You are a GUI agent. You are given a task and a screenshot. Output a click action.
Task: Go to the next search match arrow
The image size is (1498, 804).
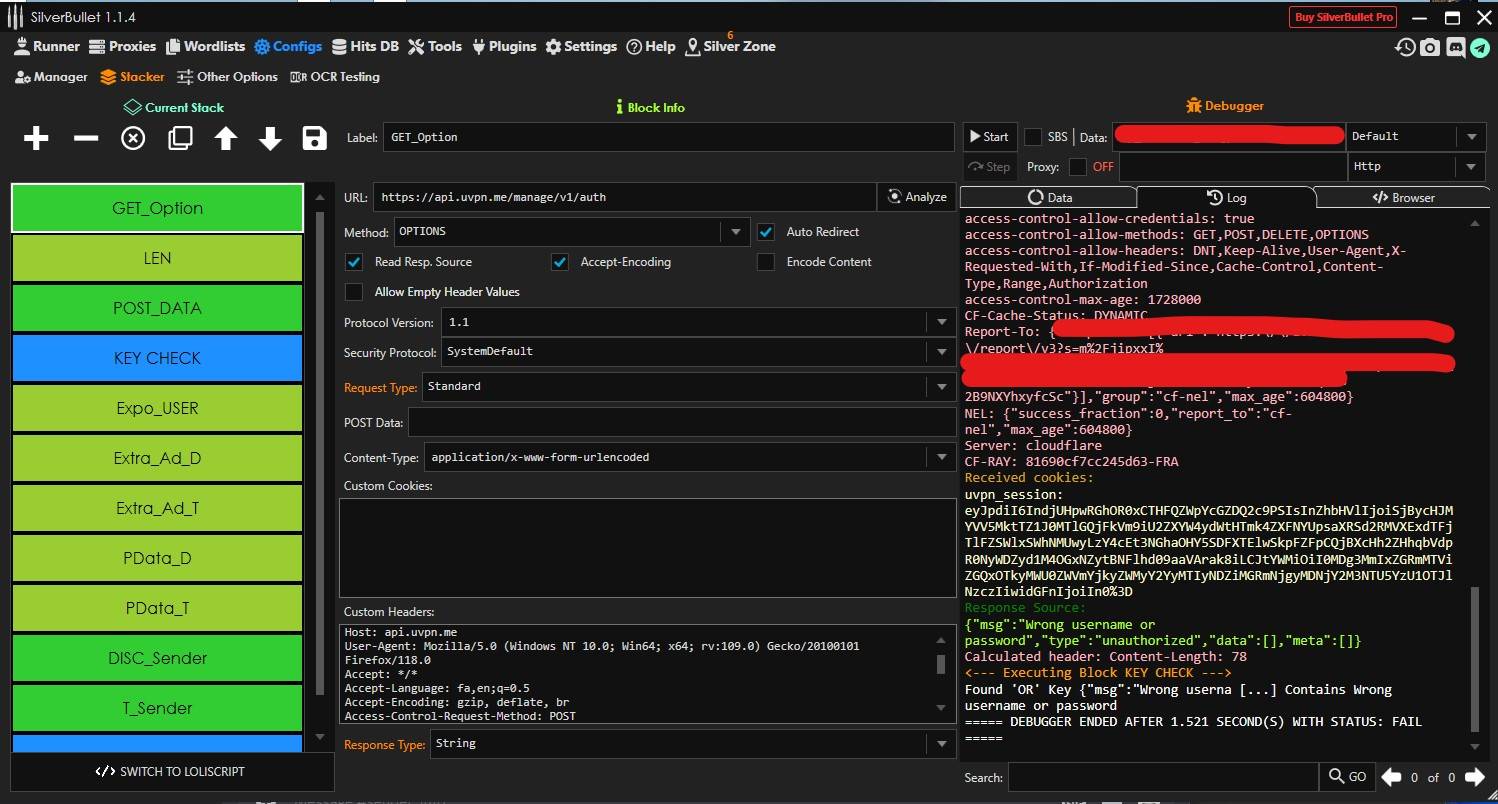[1475, 777]
